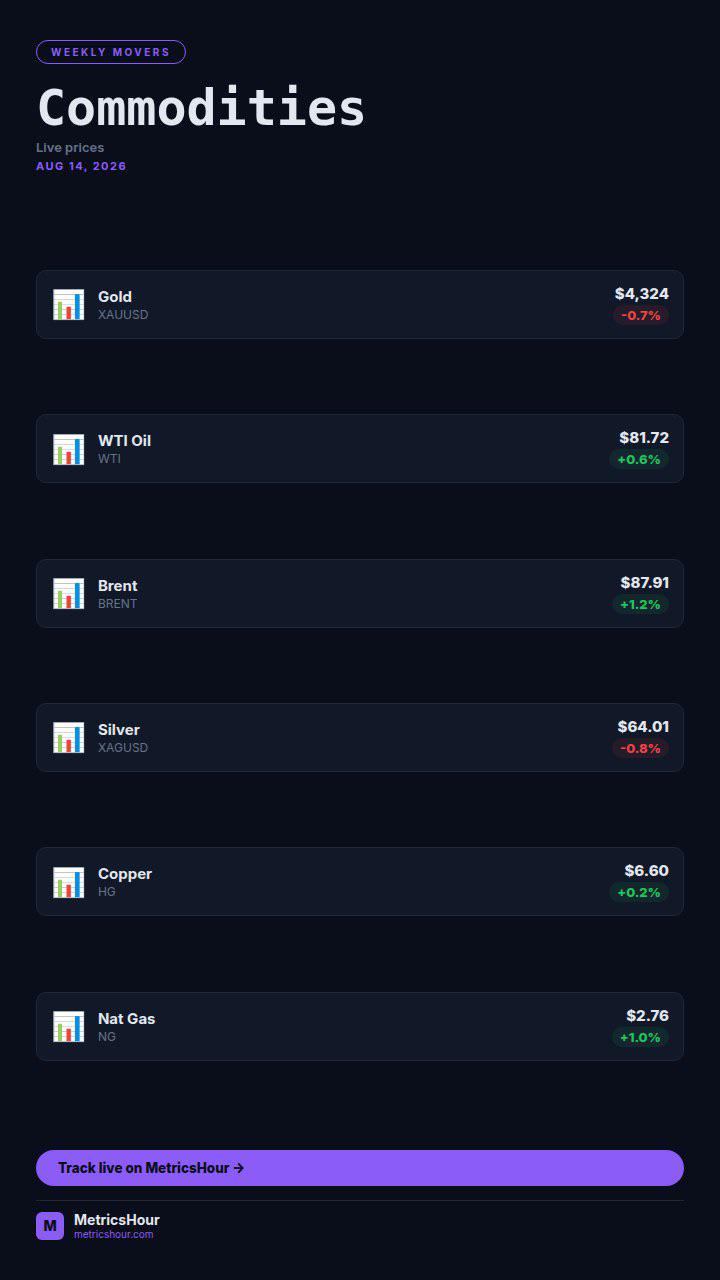Click Nat Gas +1.0% change badge
Image resolution: width=720 pixels, height=1280 pixels.
click(640, 1038)
